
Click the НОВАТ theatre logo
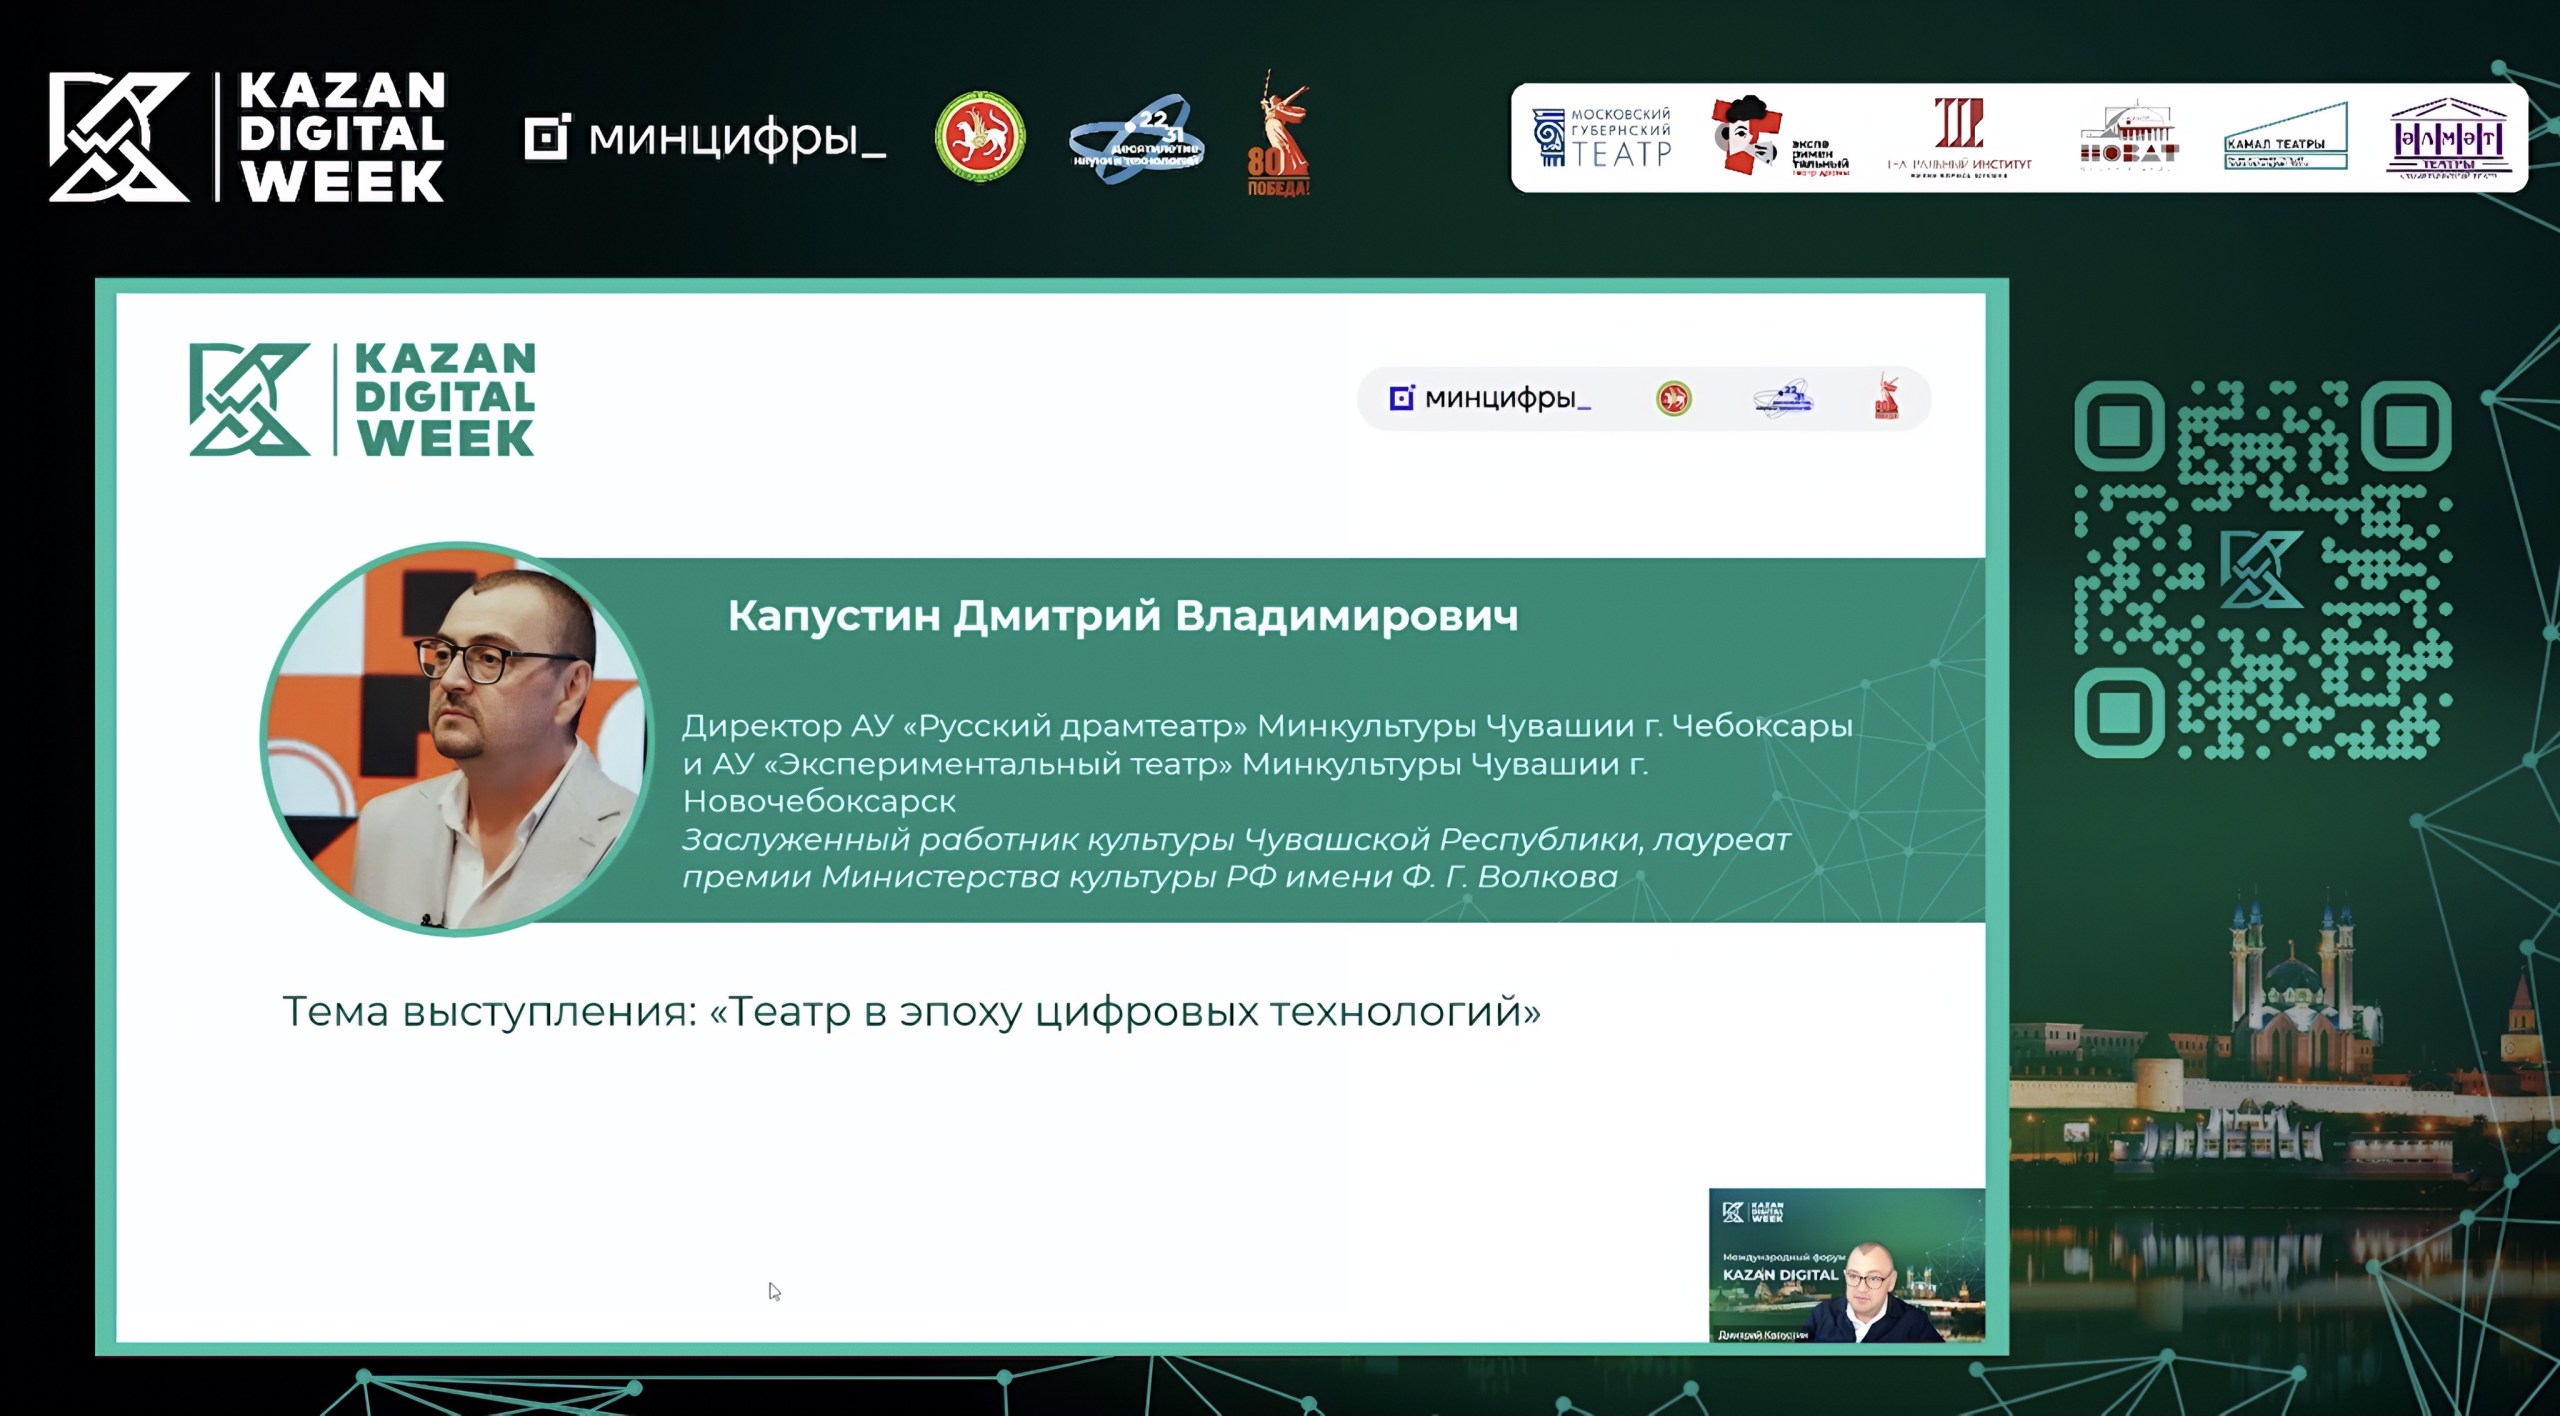(x=2129, y=138)
